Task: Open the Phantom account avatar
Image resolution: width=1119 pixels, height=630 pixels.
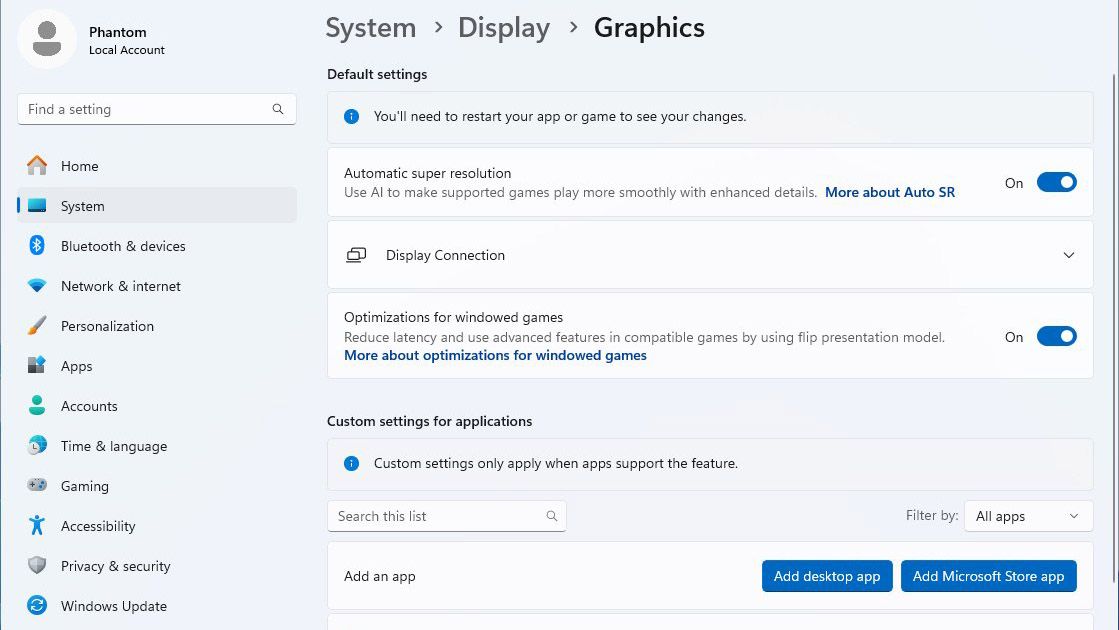Action: 47,38
